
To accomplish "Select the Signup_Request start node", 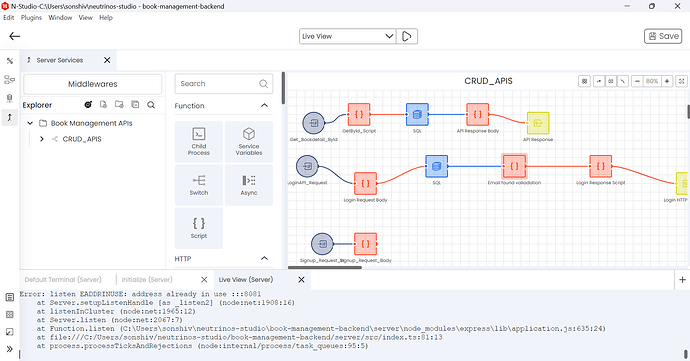I will coord(323,244).
